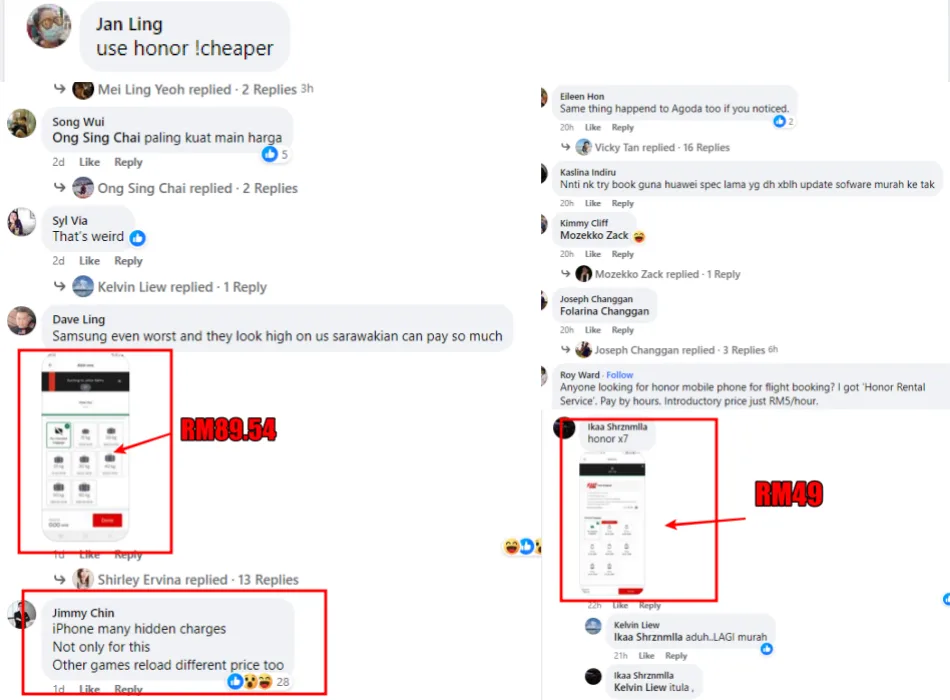Click the like reaction icon on Song Wui's comment

click(x=270, y=154)
